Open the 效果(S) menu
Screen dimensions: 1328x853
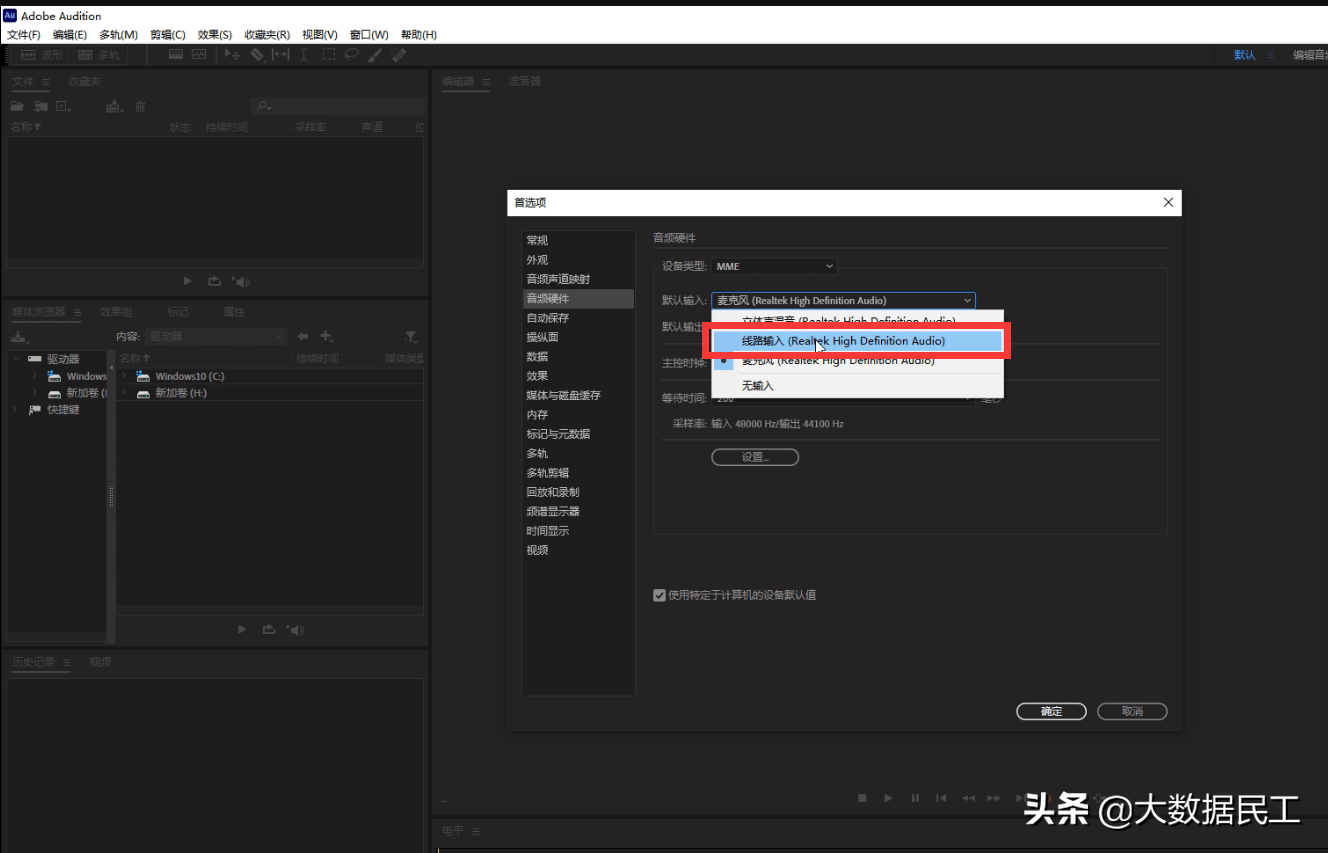click(215, 35)
